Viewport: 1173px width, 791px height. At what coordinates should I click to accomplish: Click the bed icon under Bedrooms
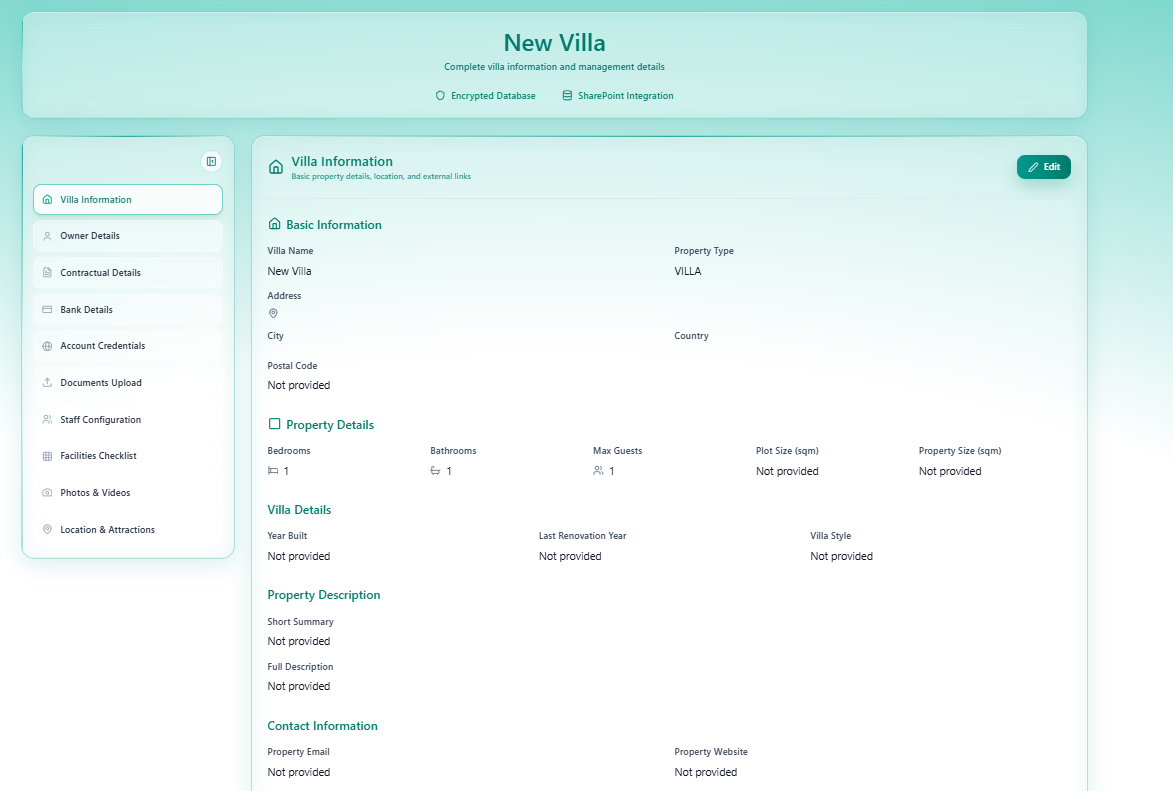pos(273,471)
